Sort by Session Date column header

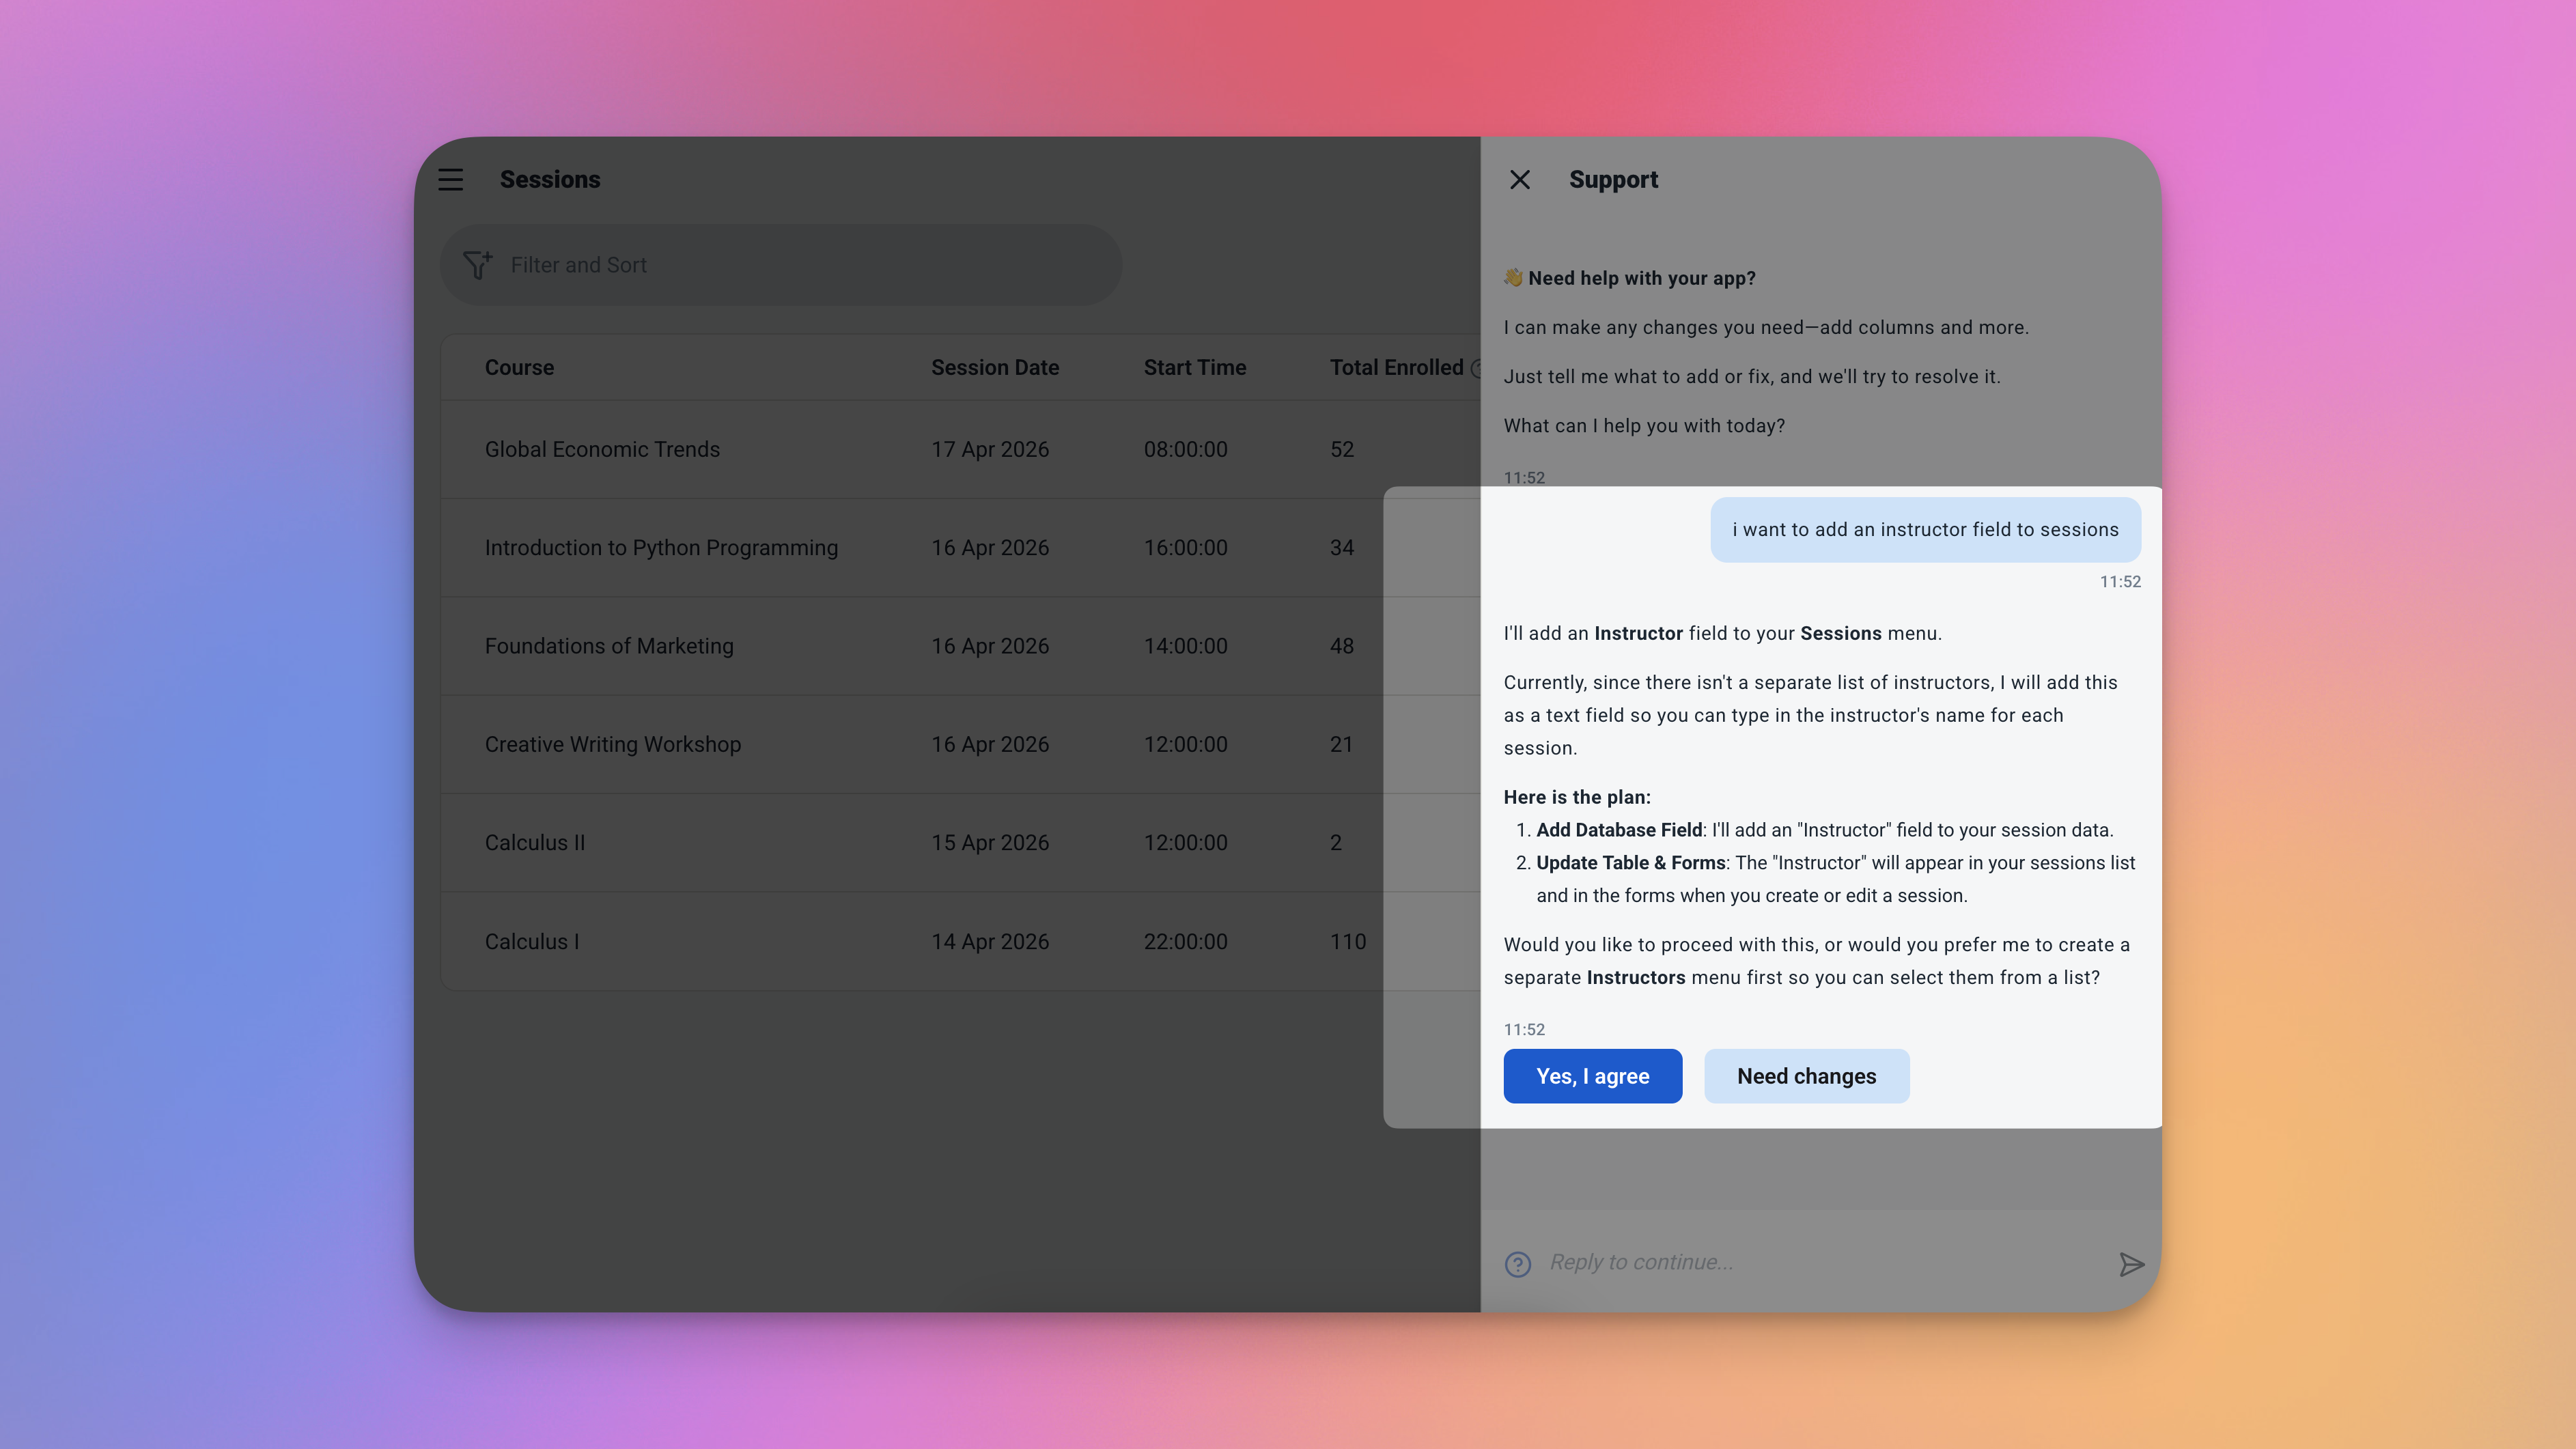click(x=994, y=367)
